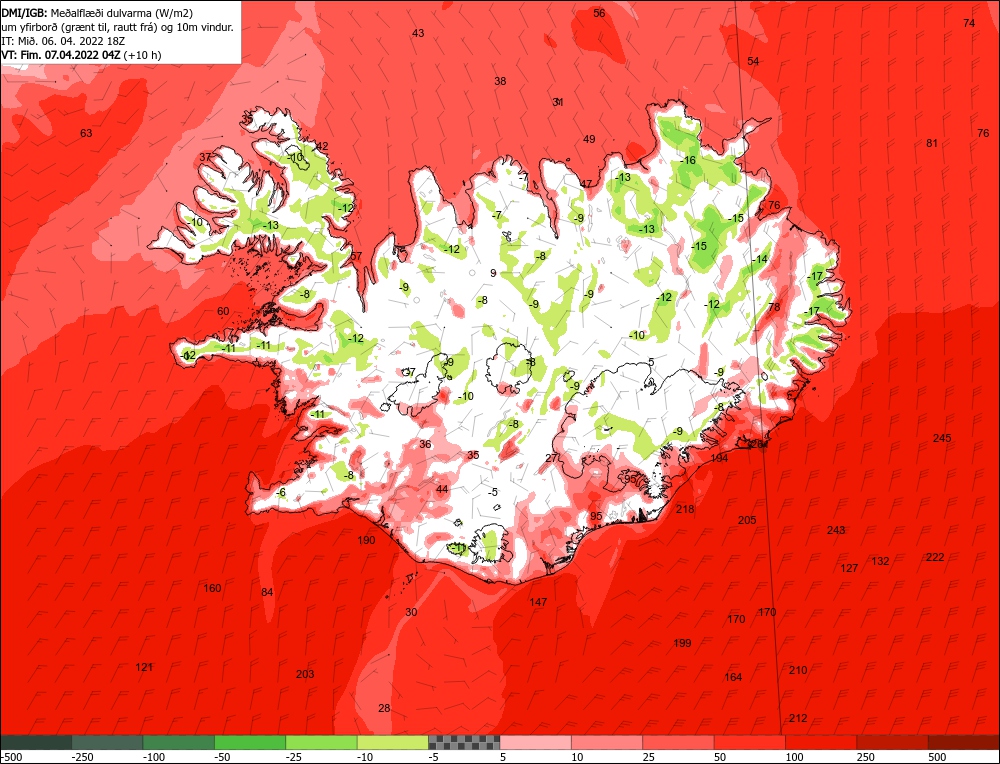Click the '81' value in the northeast ocean
Viewport: 1000px width, 764px height.
(x=932, y=143)
